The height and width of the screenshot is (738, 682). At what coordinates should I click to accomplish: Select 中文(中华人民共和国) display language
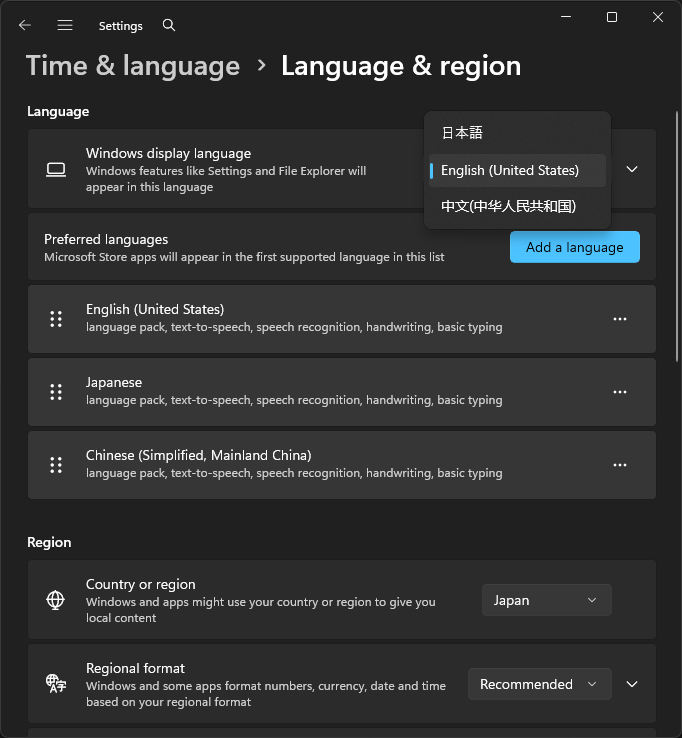click(517, 206)
